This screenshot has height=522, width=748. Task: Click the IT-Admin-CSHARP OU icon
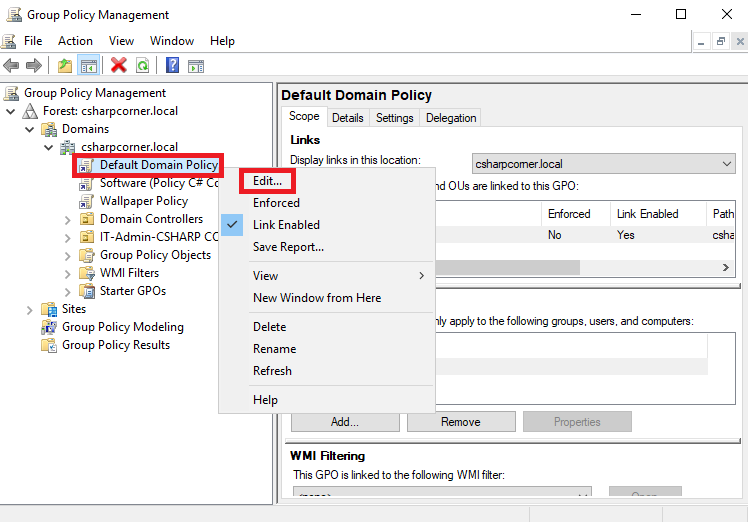[x=86, y=237]
